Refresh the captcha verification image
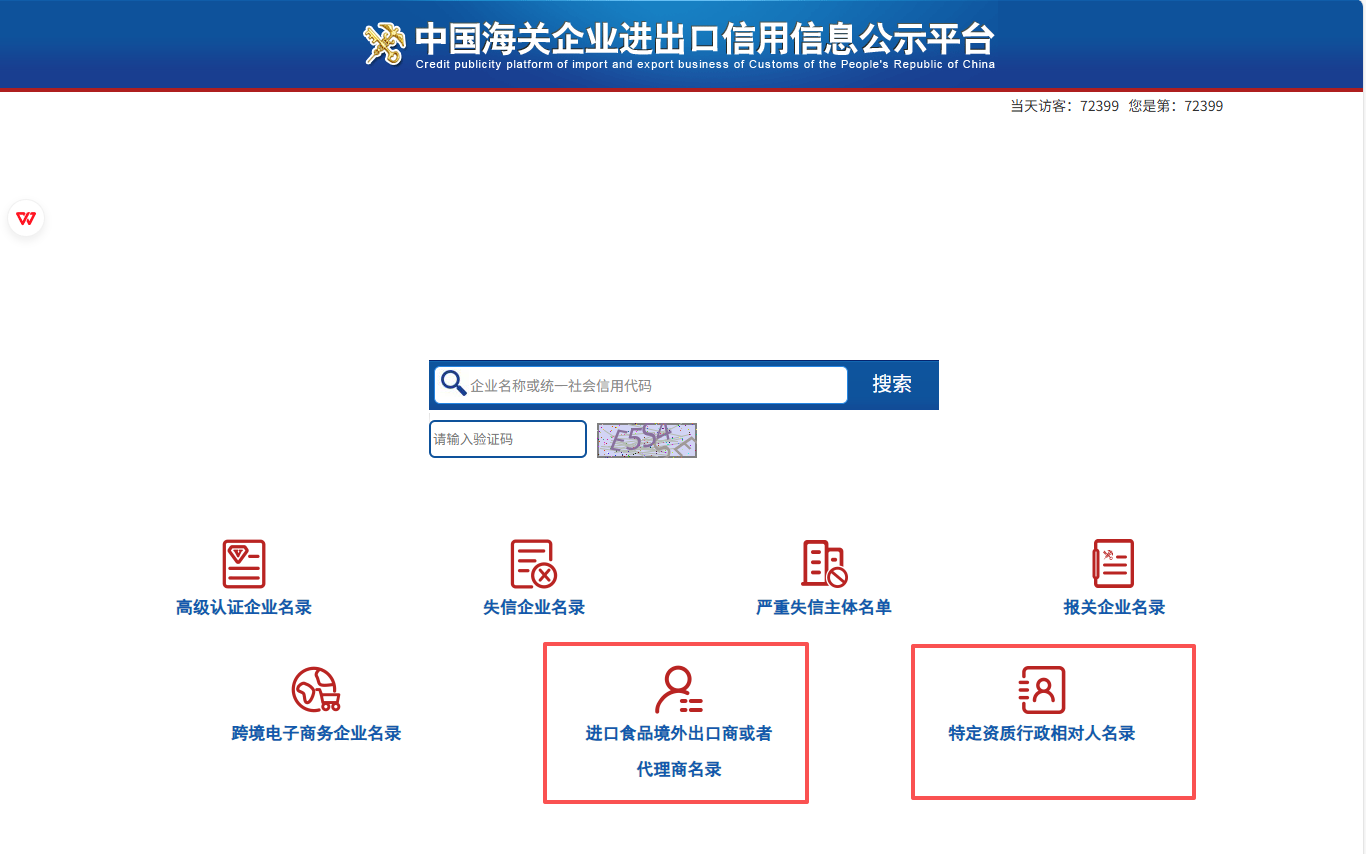 coord(646,440)
